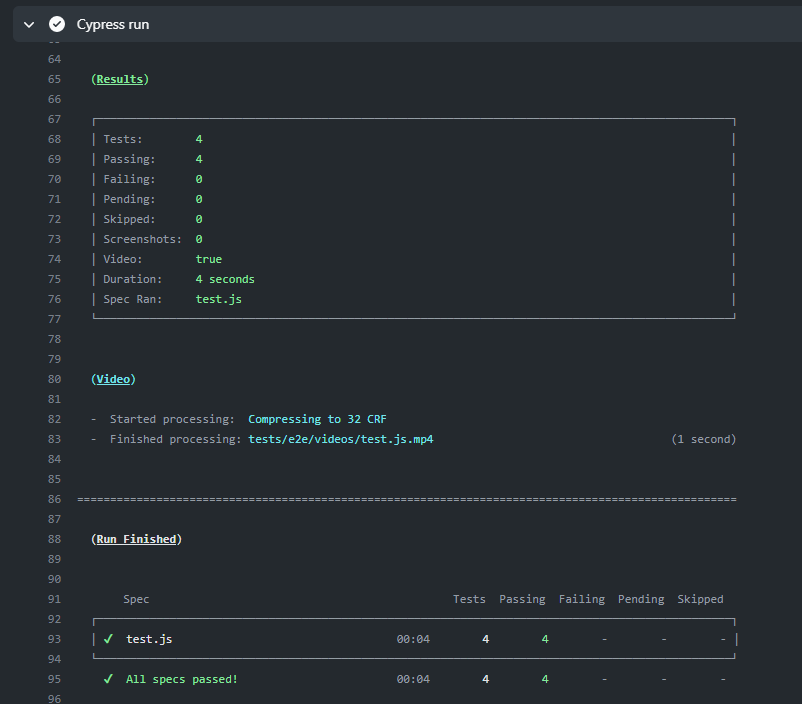This screenshot has height=704, width=802.
Task: Select 'Finished processing:' label
Action: tap(175, 439)
